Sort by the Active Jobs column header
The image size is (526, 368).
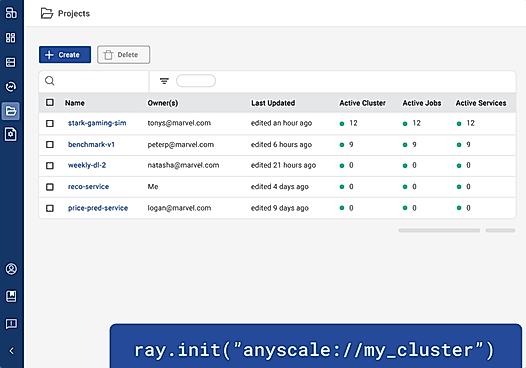click(422, 103)
